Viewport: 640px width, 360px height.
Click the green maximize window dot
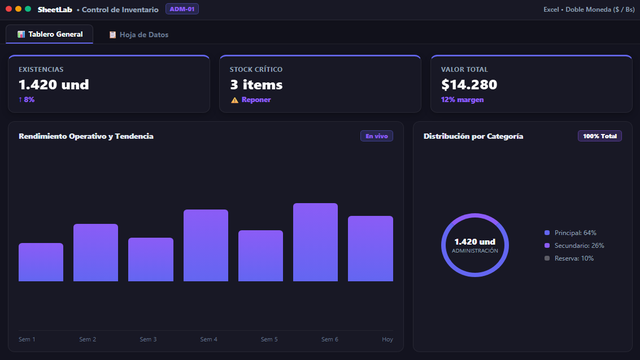[x=28, y=9]
